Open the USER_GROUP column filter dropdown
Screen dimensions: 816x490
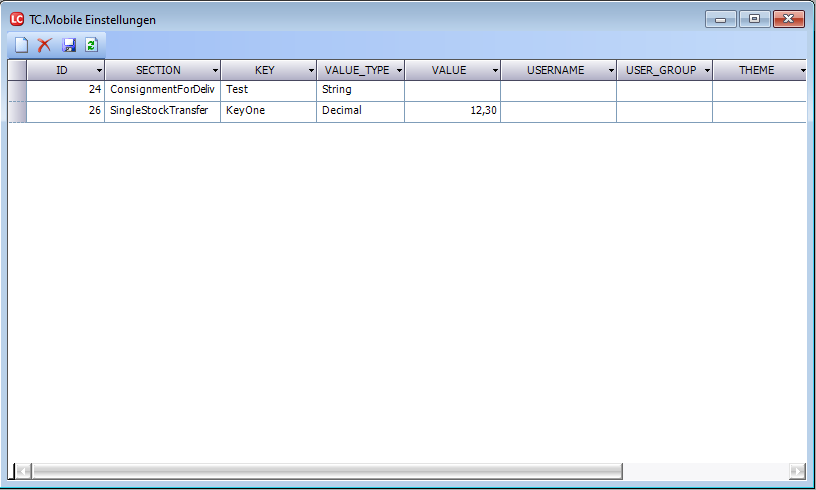tap(706, 71)
